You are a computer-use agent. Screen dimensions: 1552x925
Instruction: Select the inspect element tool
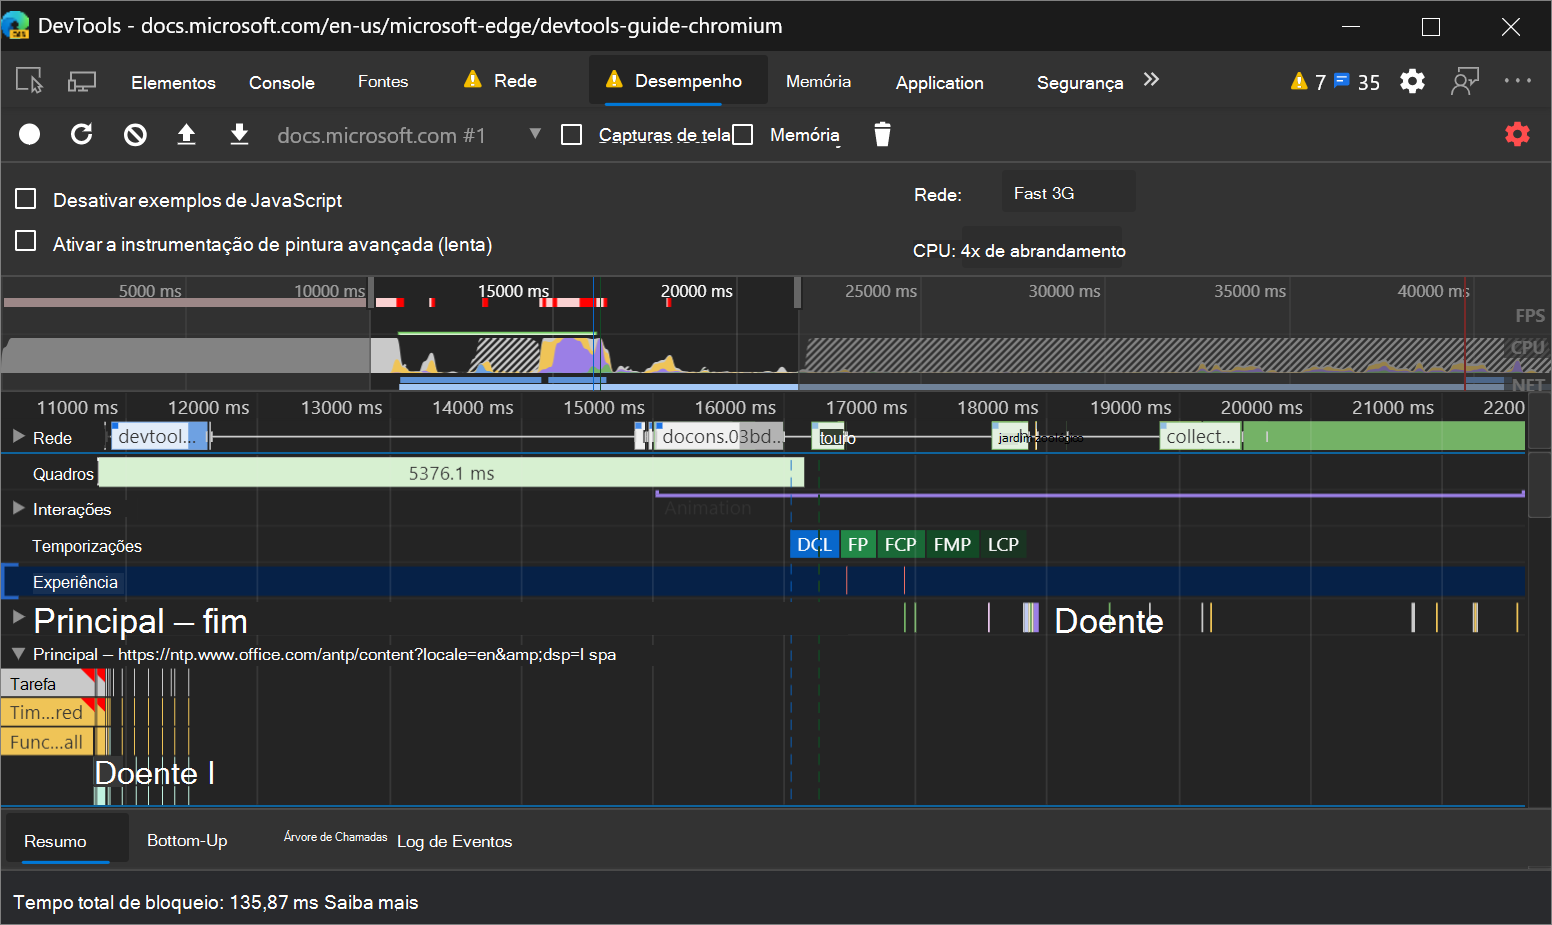click(30, 81)
